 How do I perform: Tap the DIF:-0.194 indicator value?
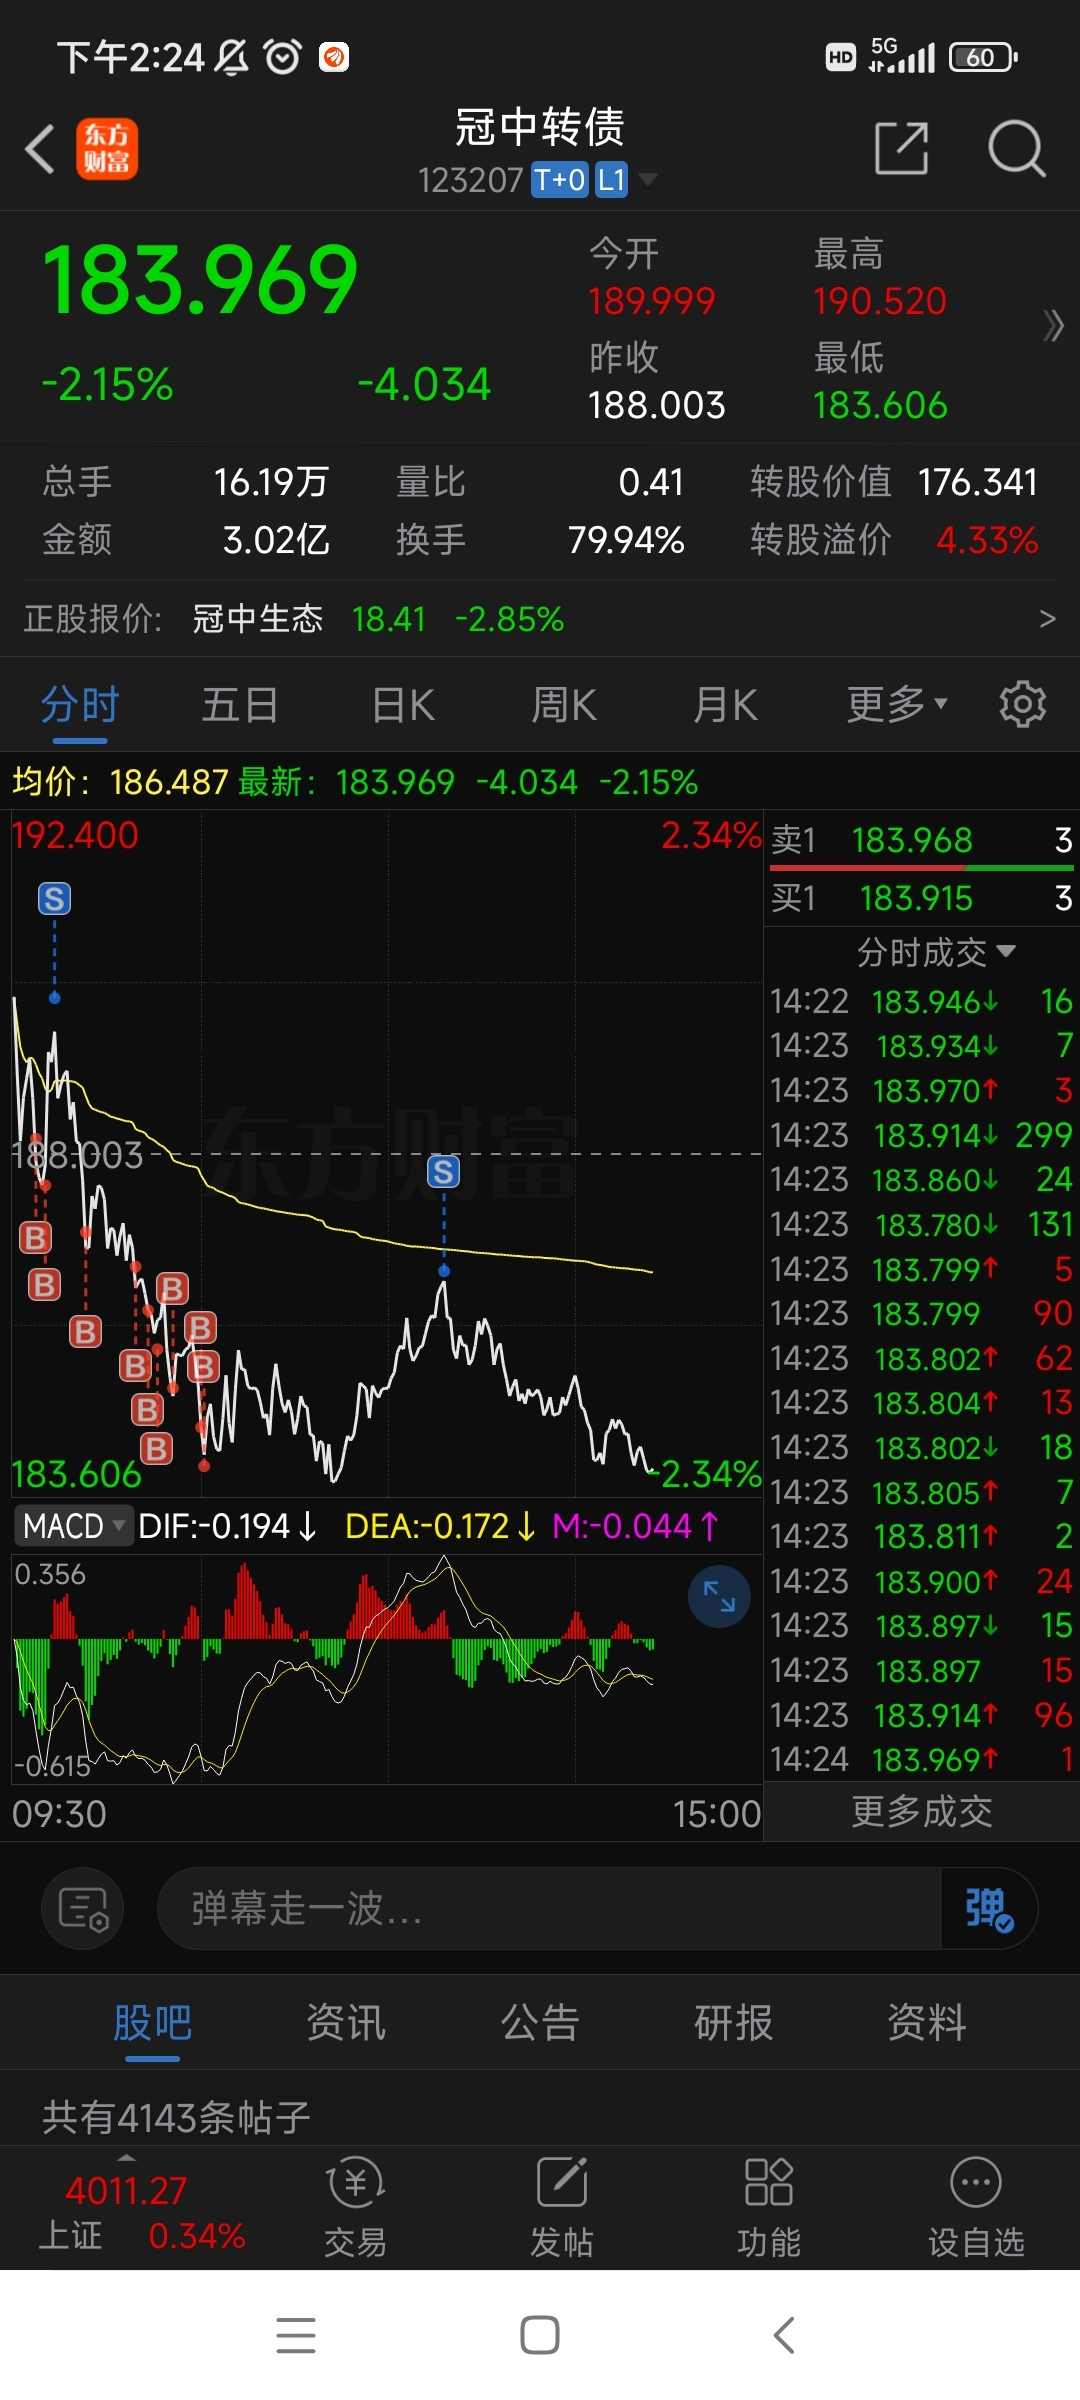click(x=227, y=1526)
